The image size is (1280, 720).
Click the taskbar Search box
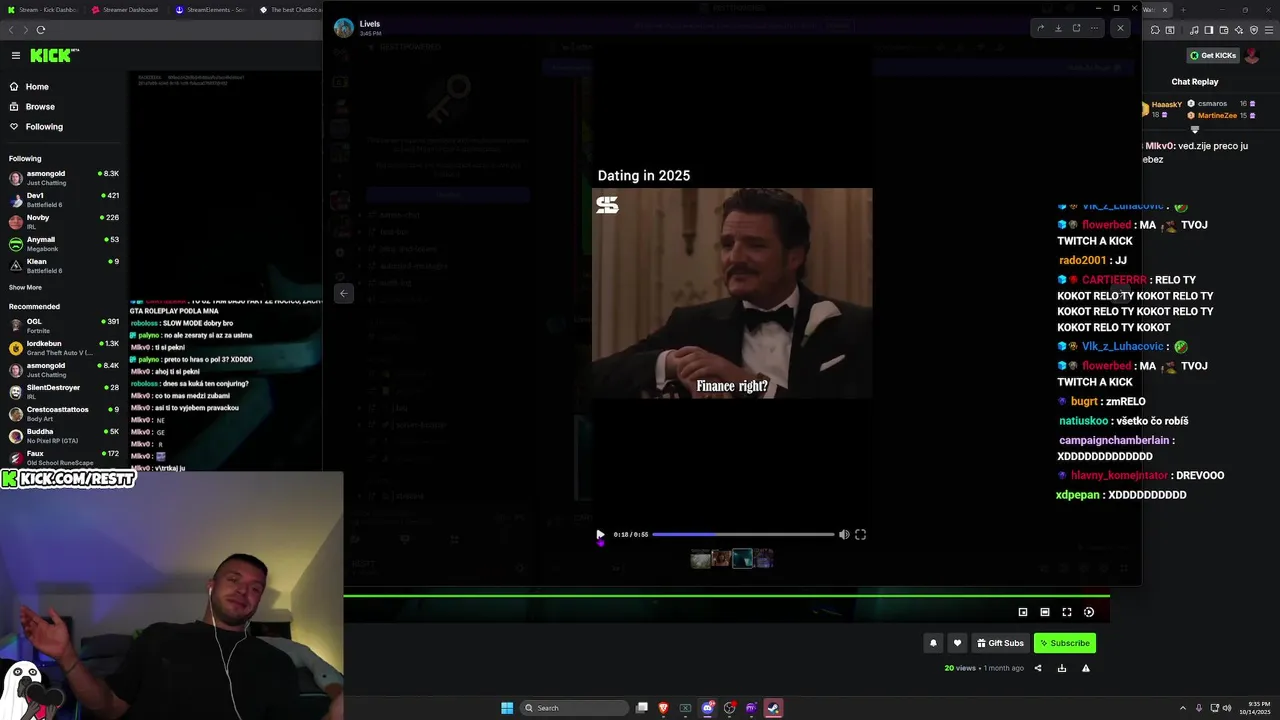[x=574, y=708]
